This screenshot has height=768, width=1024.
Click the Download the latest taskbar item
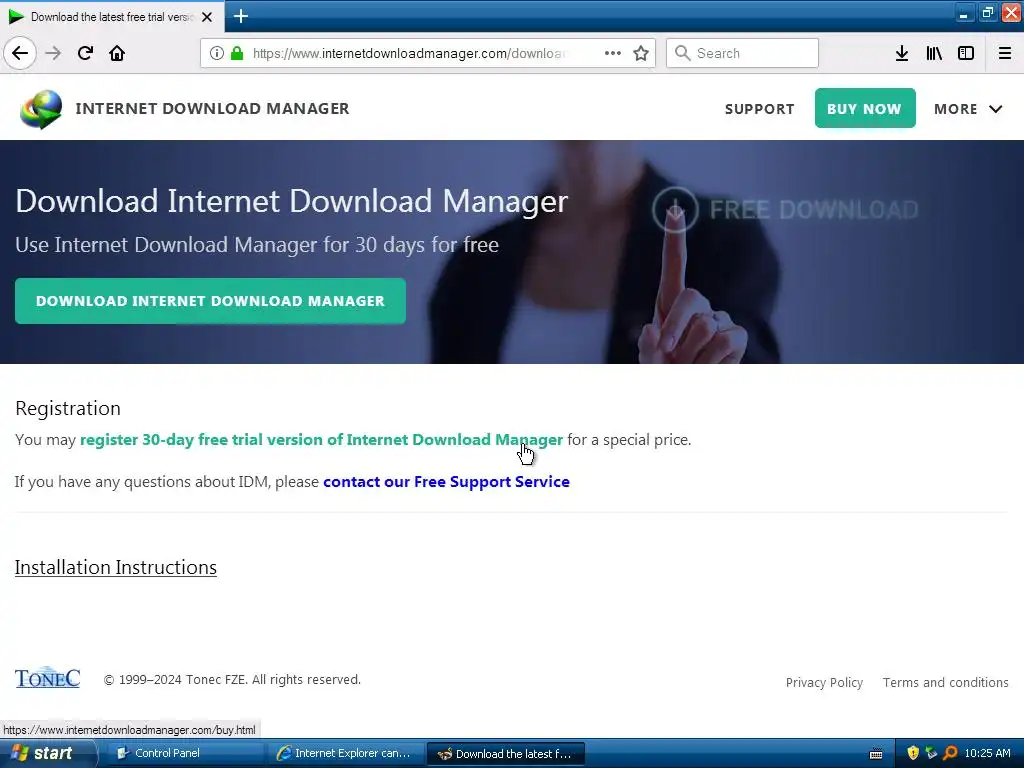[x=505, y=754]
